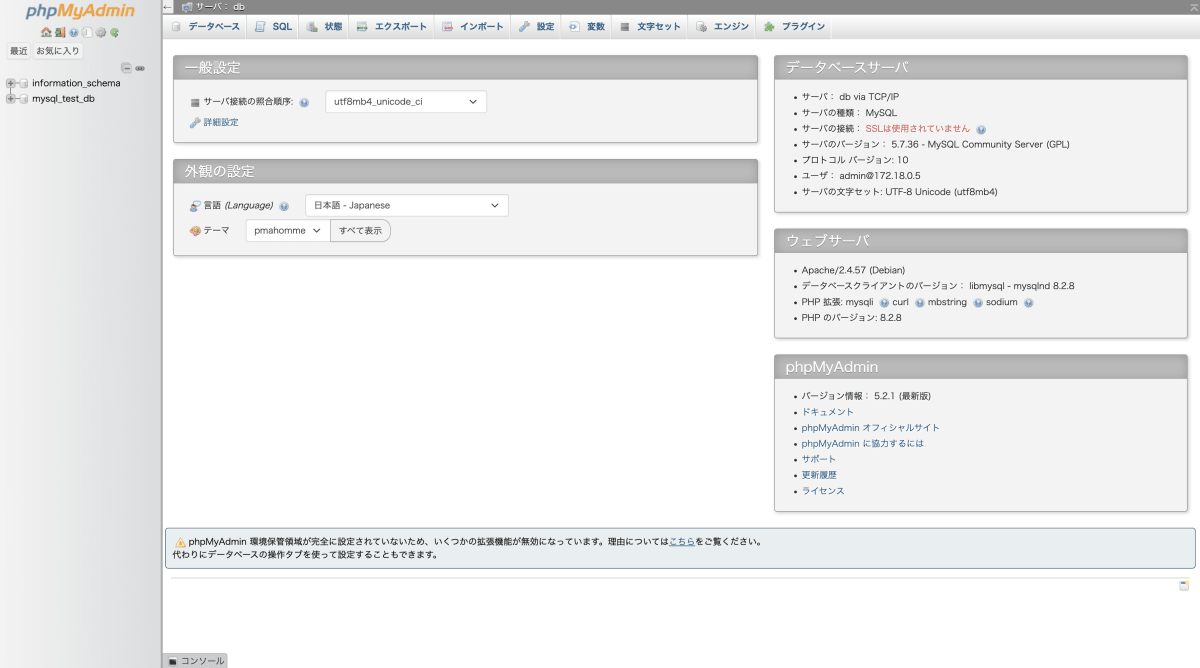Select mysql_test_db database name
Image resolution: width=1200 pixels, height=668 pixels.
point(63,99)
